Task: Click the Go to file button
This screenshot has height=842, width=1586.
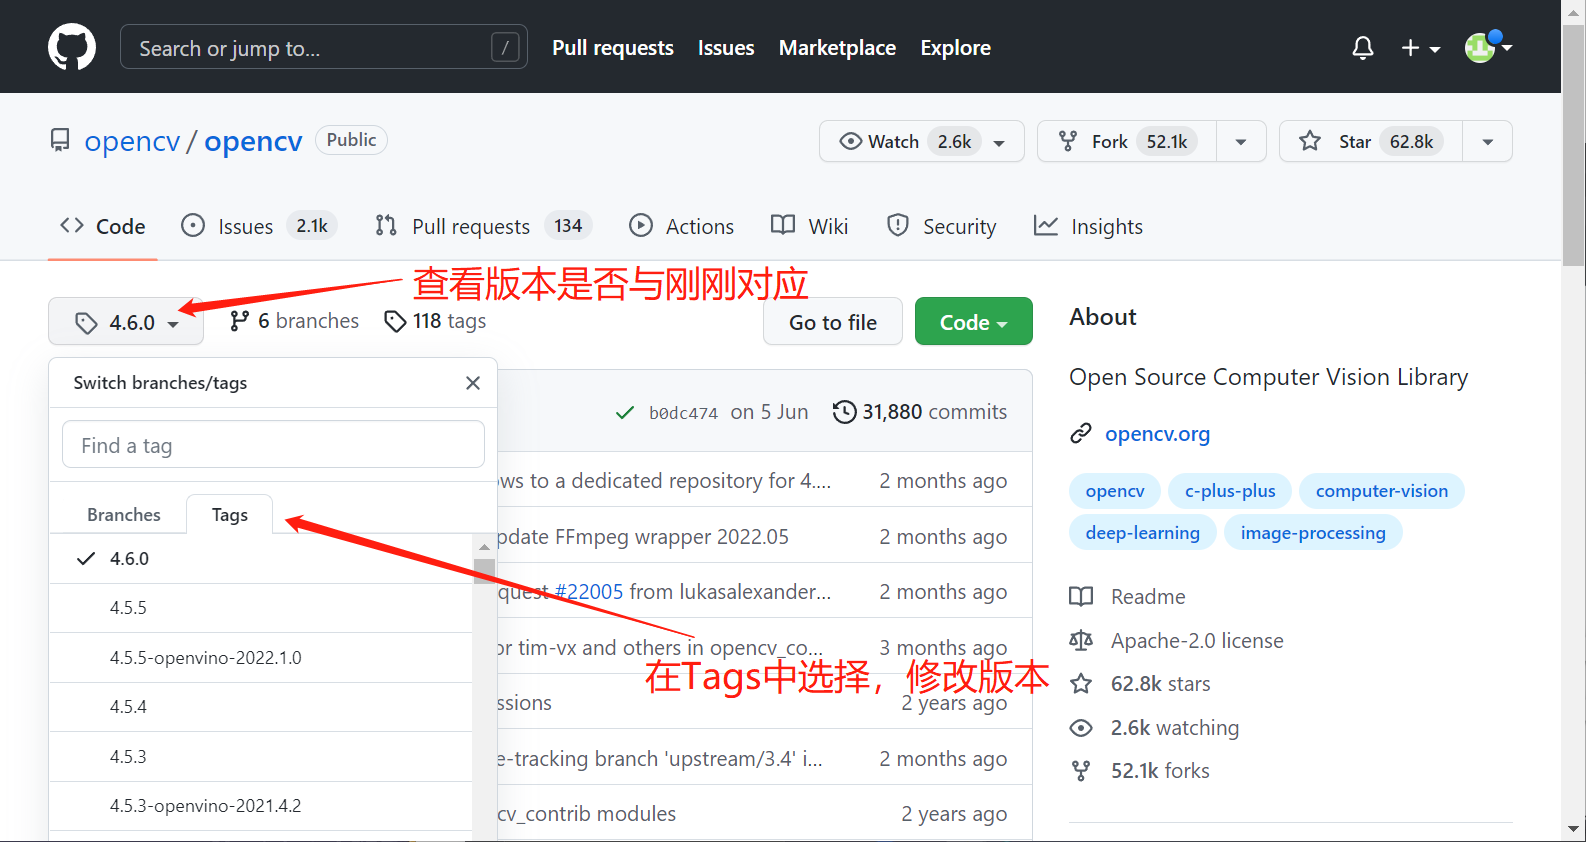Action: pyautogui.click(x=833, y=322)
